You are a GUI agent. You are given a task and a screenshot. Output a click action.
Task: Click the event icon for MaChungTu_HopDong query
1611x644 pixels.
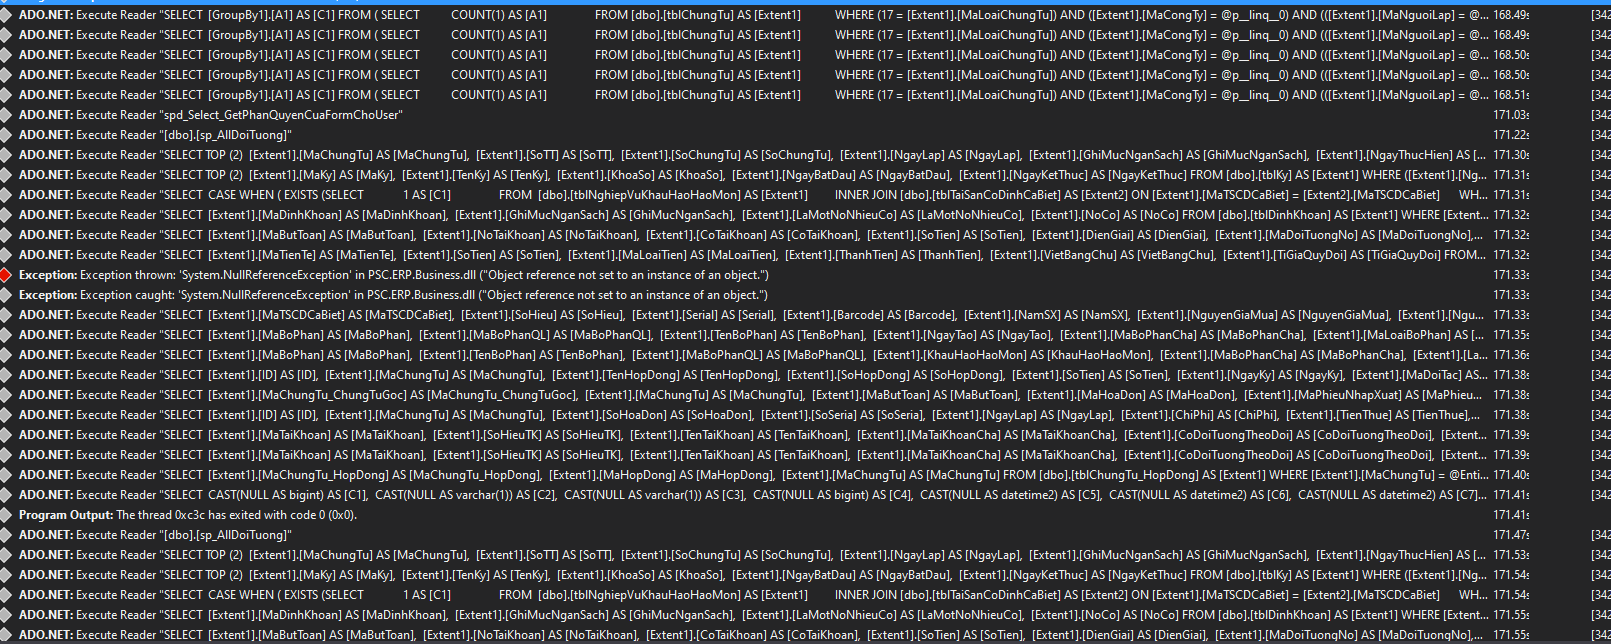tap(7, 475)
